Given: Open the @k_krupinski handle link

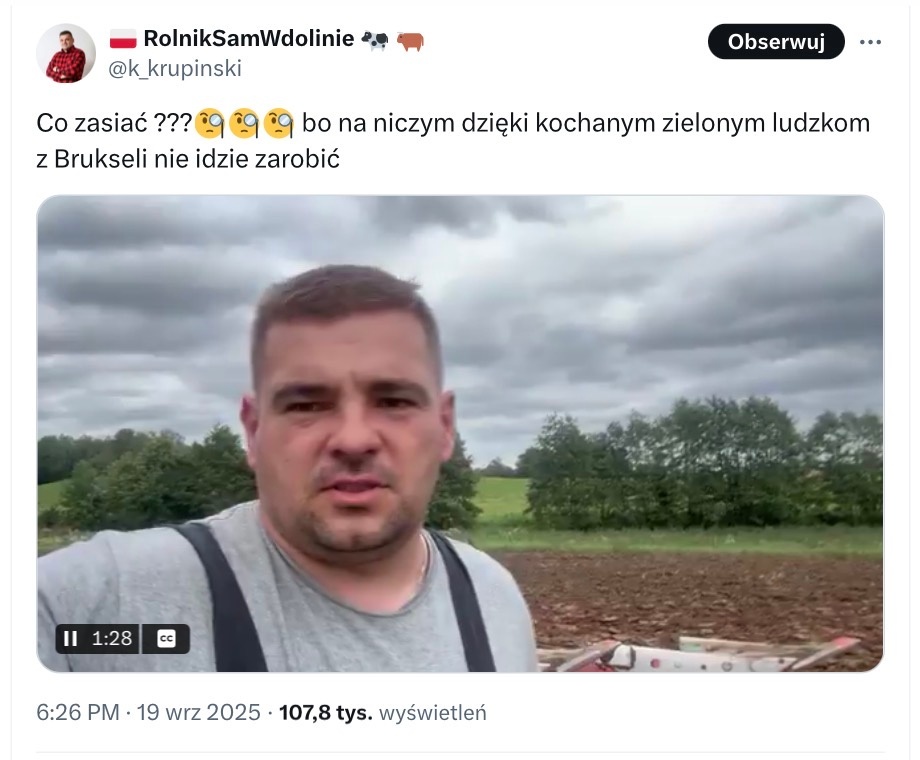Looking at the screenshot, I should click(175, 69).
